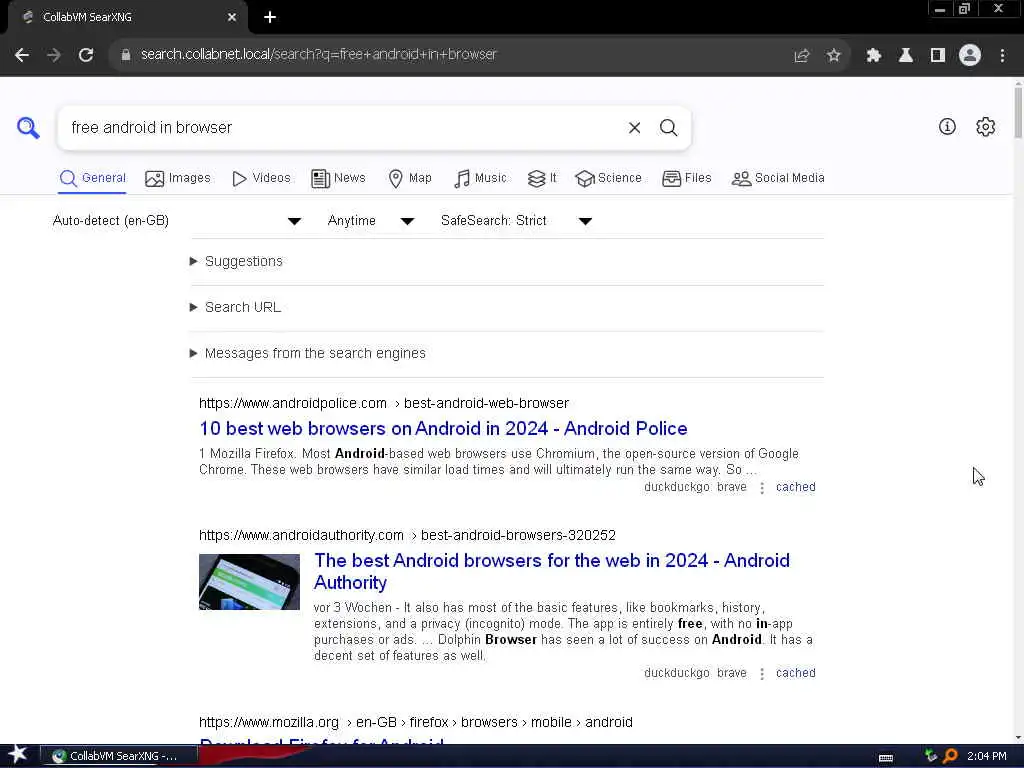This screenshot has width=1024, height=768.
Task: Switch to the Map tab
Action: pyautogui.click(x=409, y=178)
